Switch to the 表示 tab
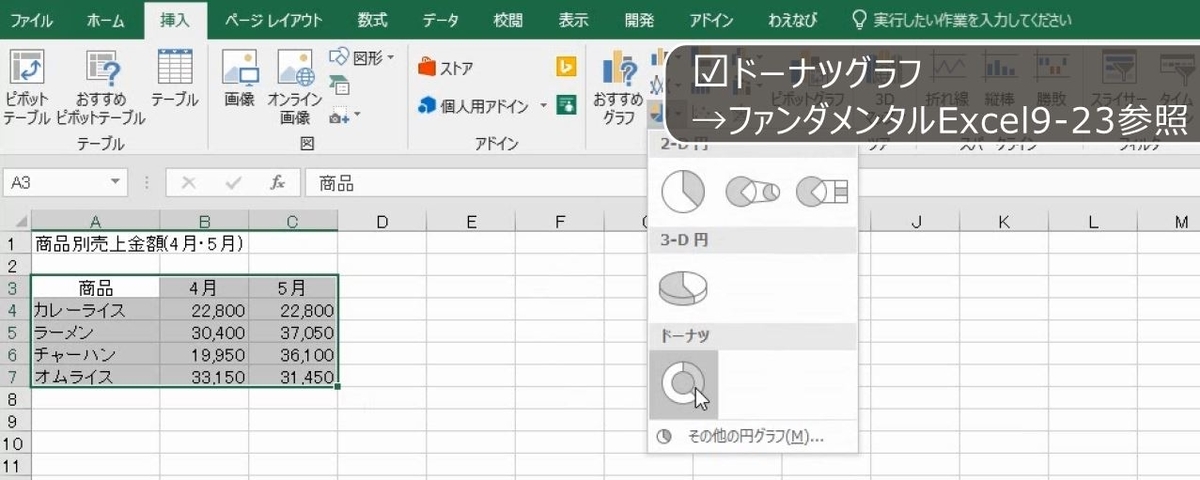 573,19
